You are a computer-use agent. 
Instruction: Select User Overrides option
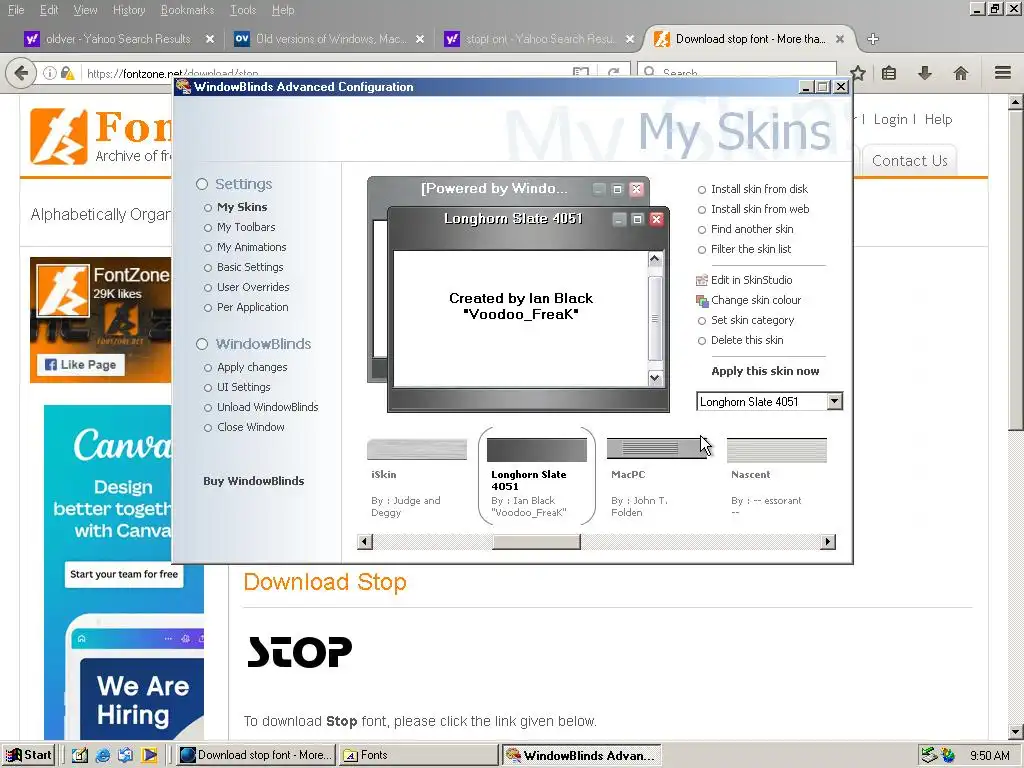point(253,287)
